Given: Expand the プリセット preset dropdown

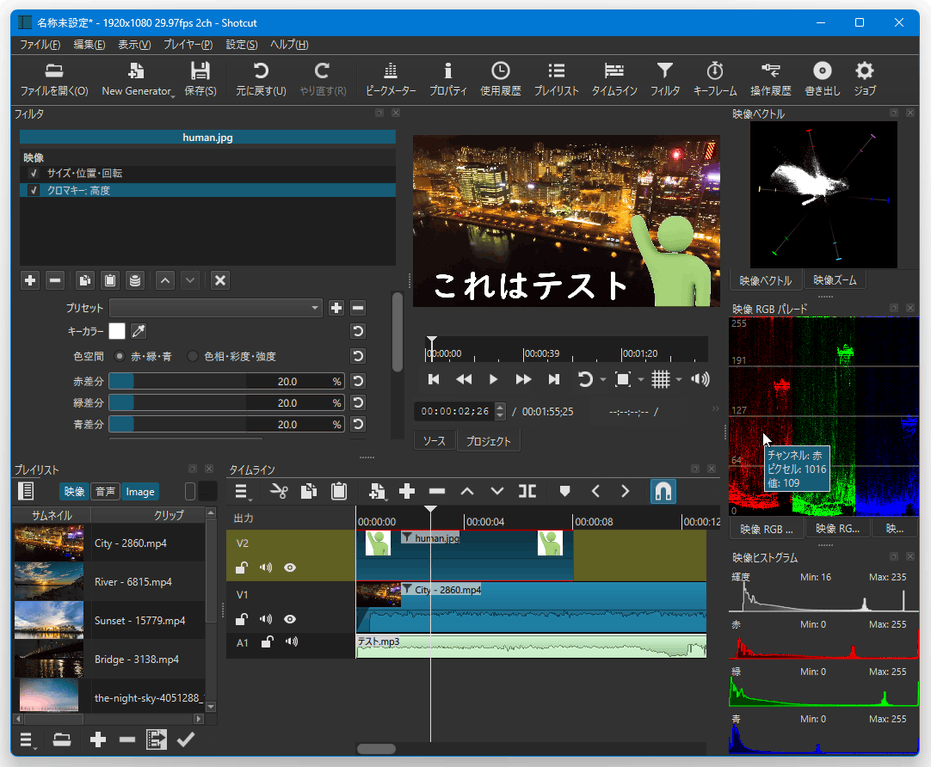Looking at the screenshot, I should click(x=216, y=308).
